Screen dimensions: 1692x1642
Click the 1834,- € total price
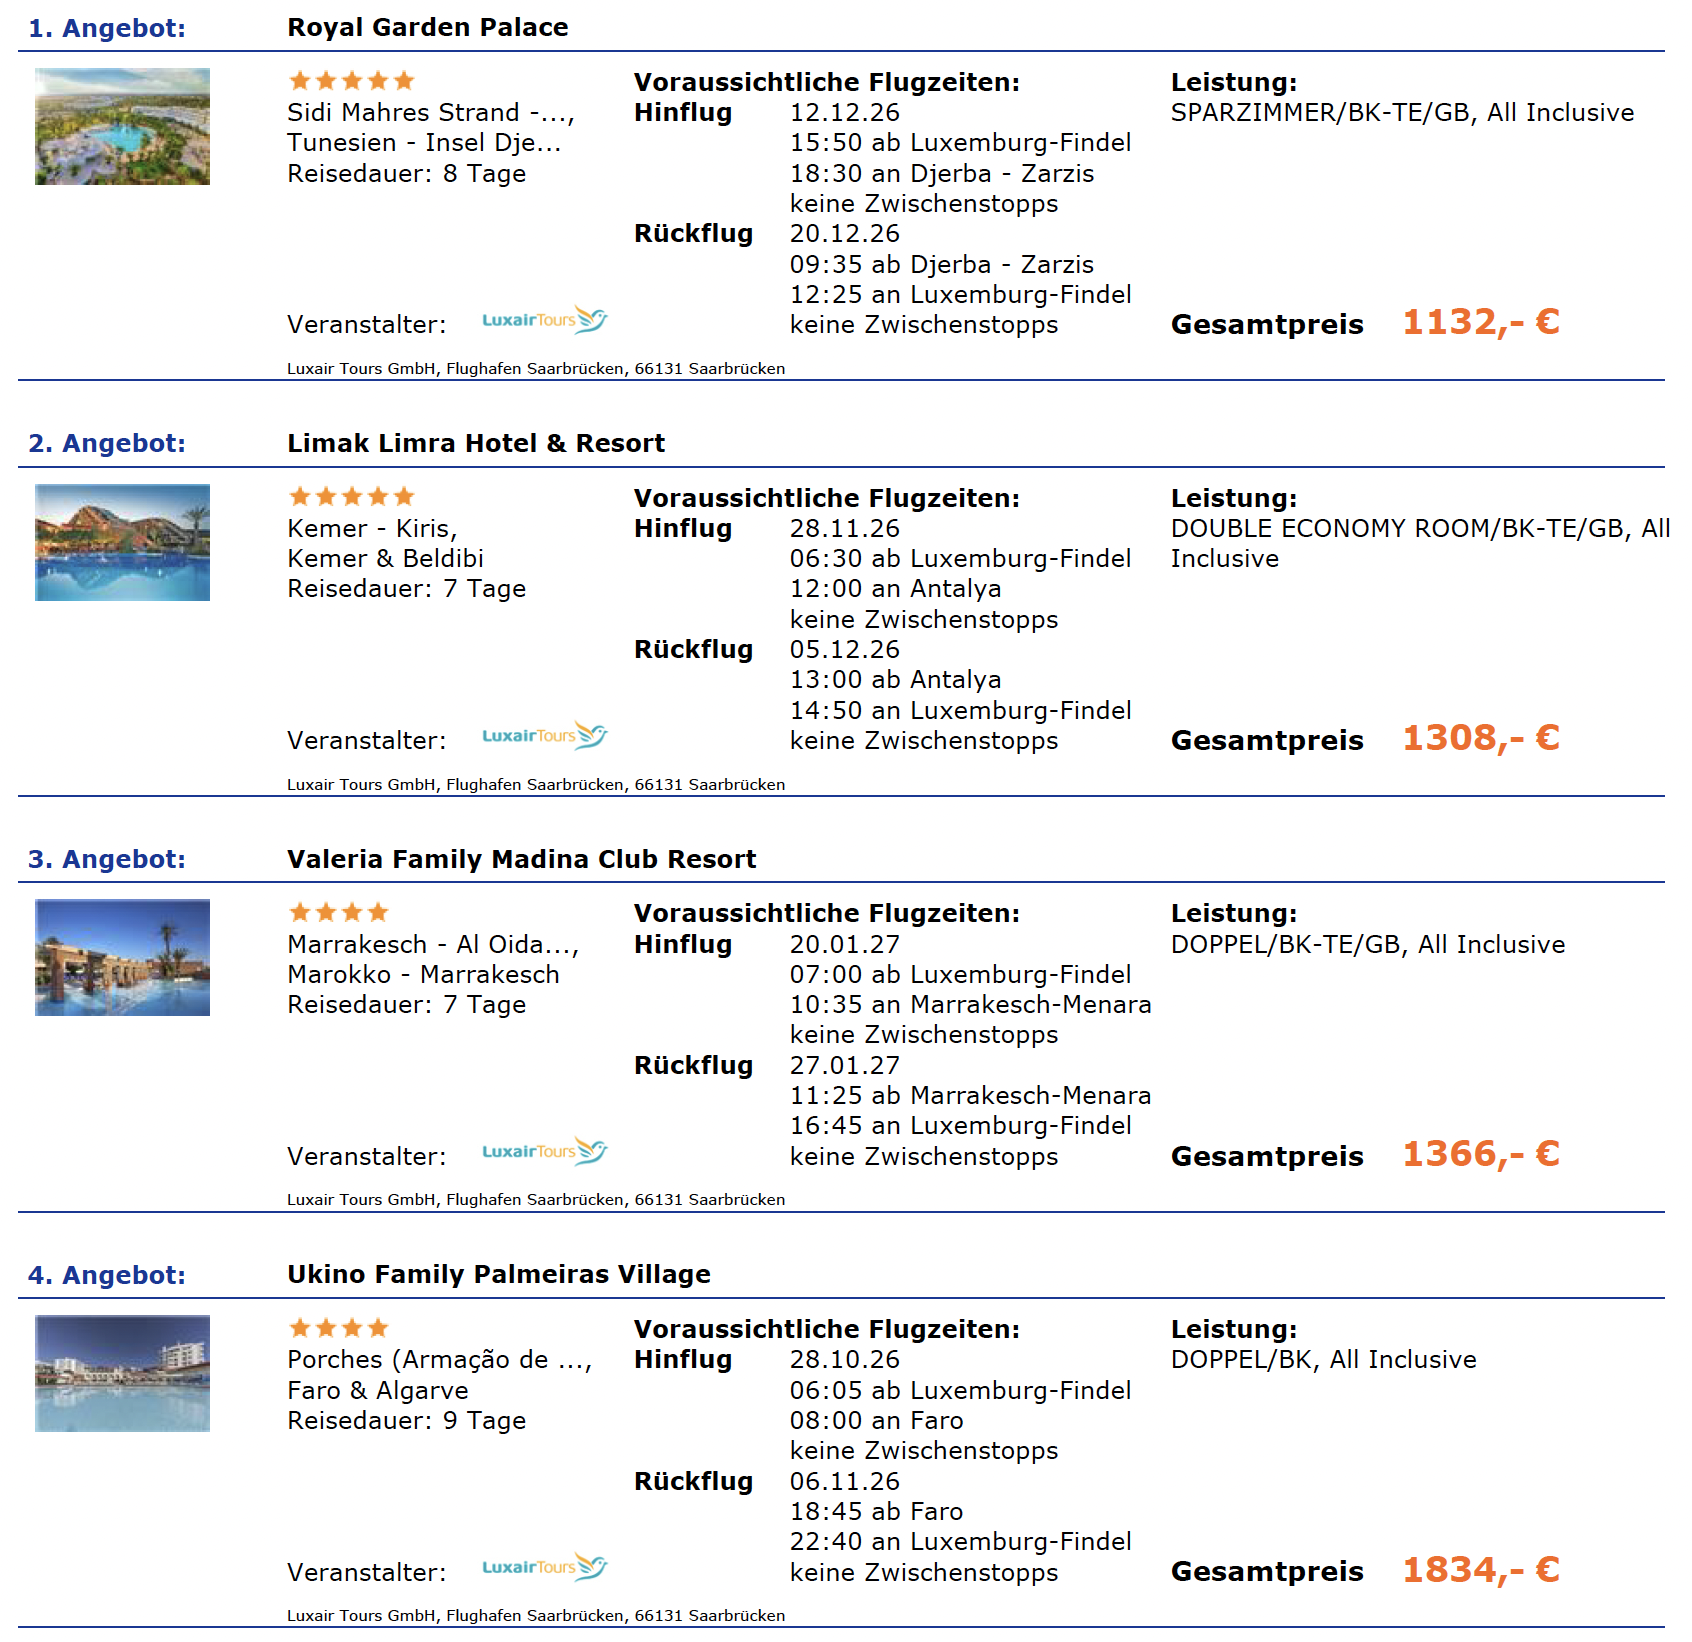click(x=1481, y=1570)
